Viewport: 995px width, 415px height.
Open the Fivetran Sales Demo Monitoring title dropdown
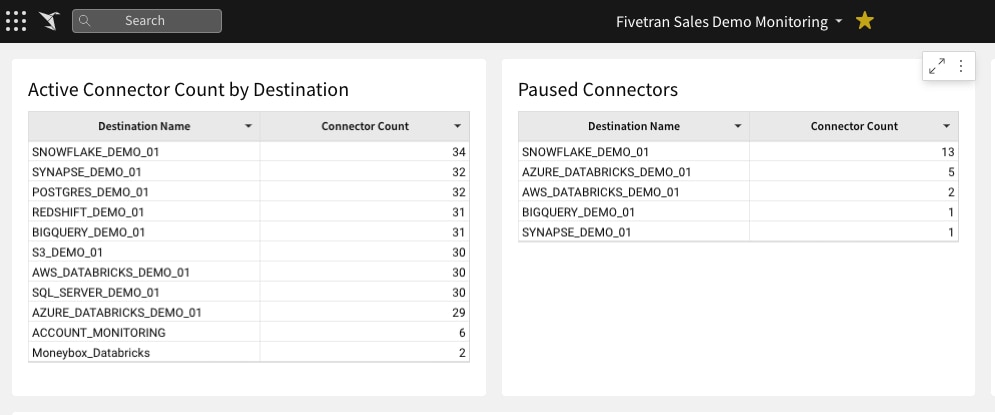click(x=839, y=22)
